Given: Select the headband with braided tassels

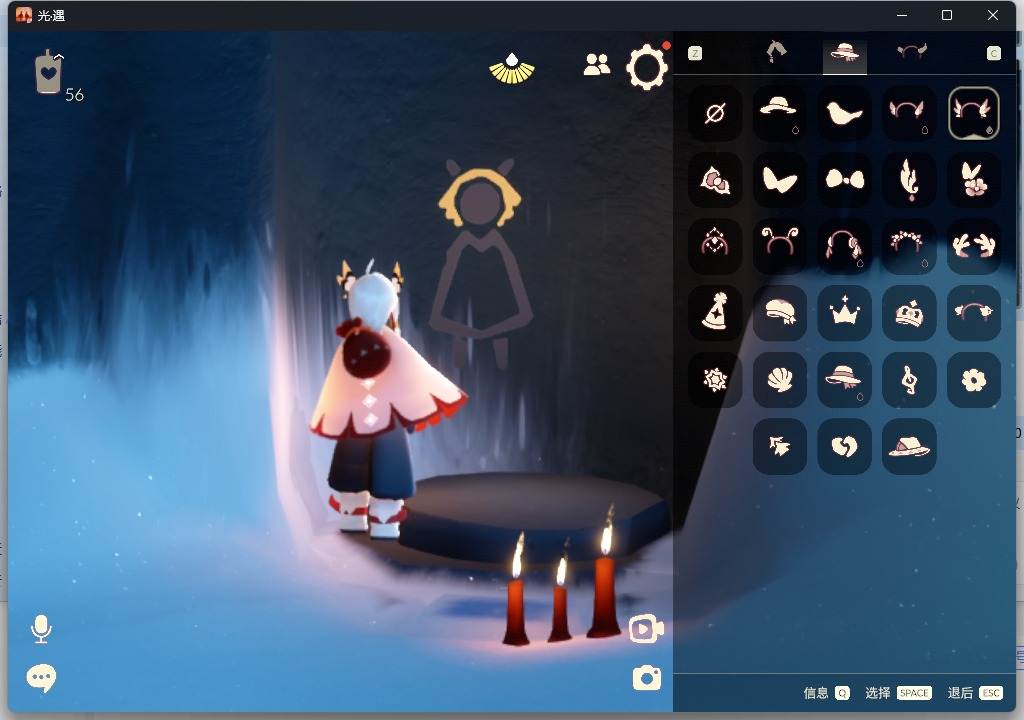Looking at the screenshot, I should (x=844, y=246).
